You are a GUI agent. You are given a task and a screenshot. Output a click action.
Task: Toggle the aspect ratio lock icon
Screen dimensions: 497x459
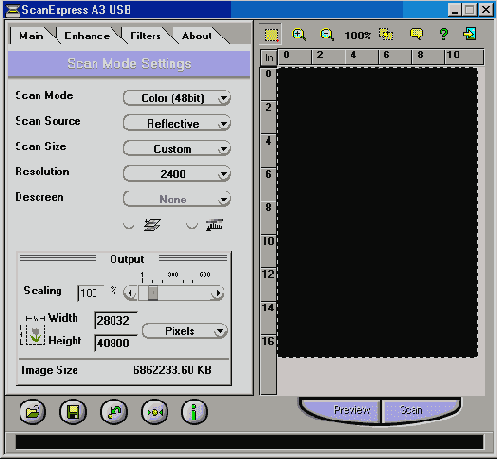pyautogui.click(x=33, y=335)
